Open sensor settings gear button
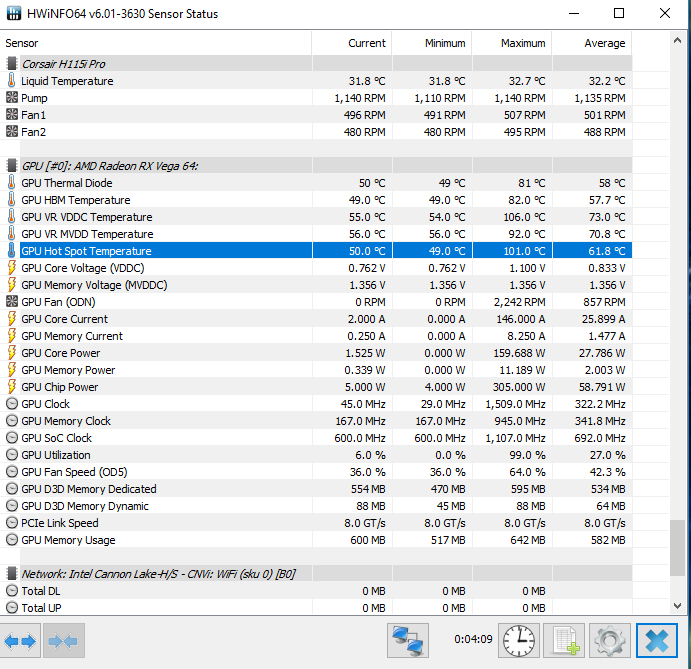 (x=609, y=640)
